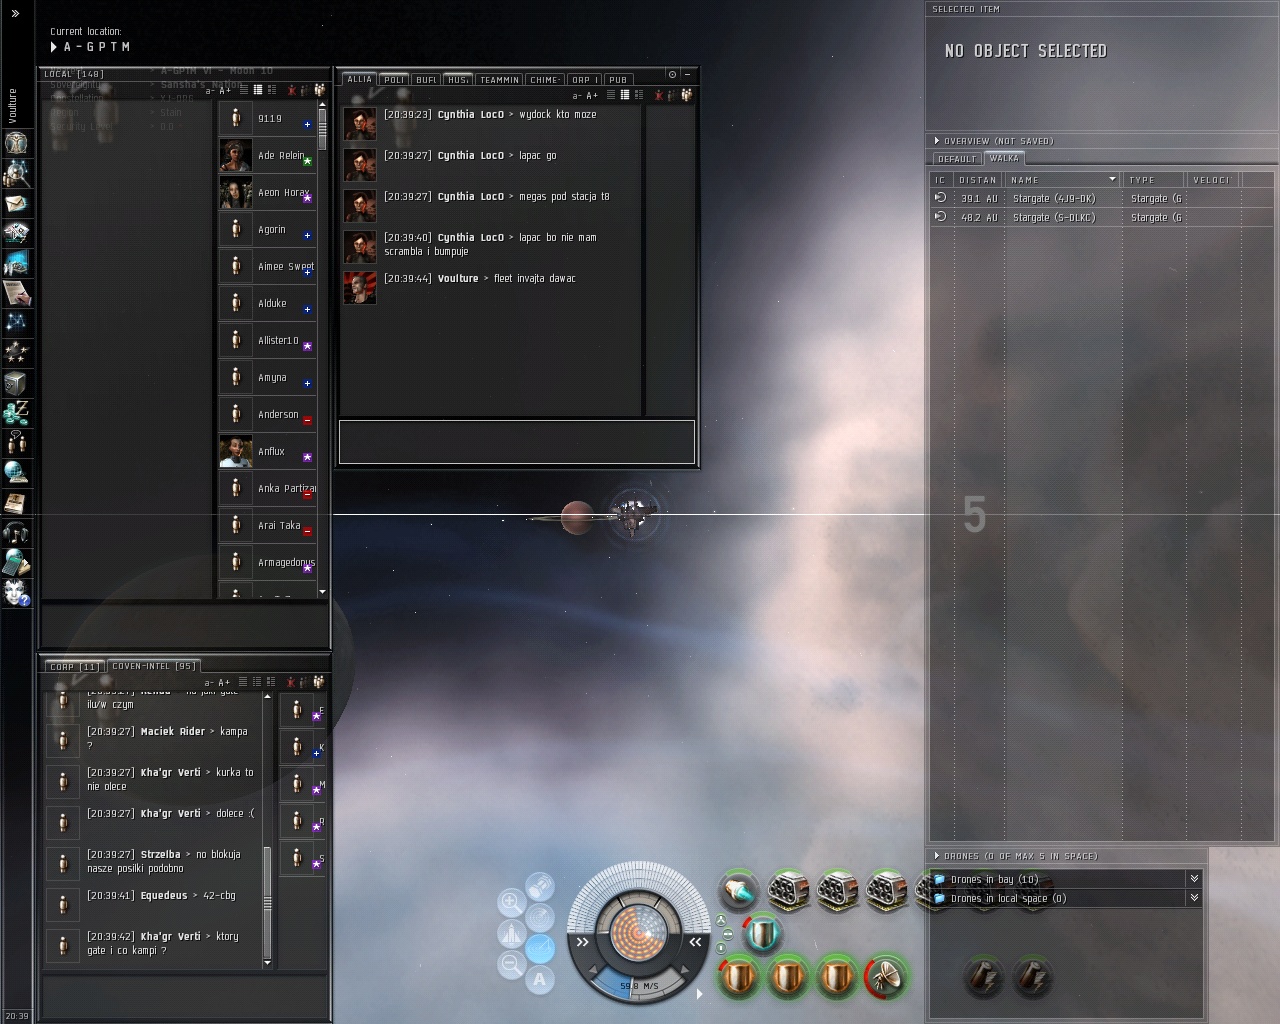Open the Help face icon in sidebar

point(15,593)
